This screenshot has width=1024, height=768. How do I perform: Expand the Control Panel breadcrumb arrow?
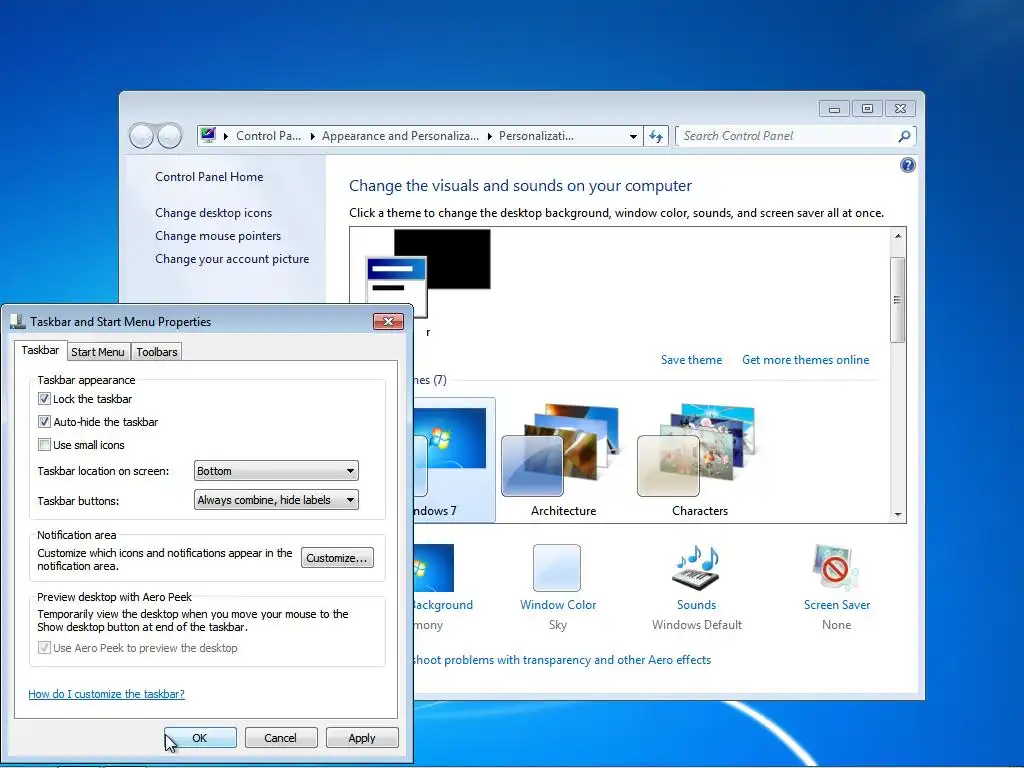click(x=312, y=136)
